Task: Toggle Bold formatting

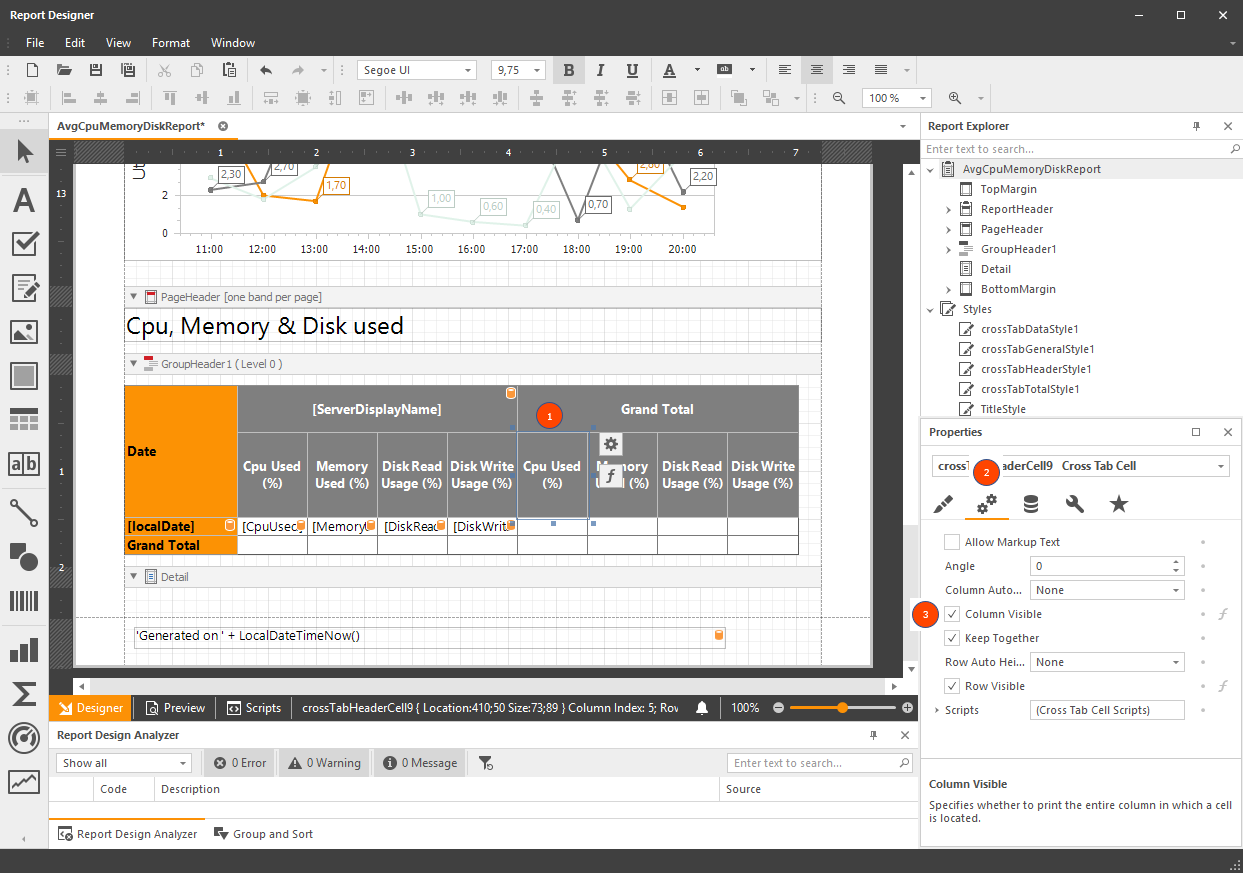Action: pos(569,70)
